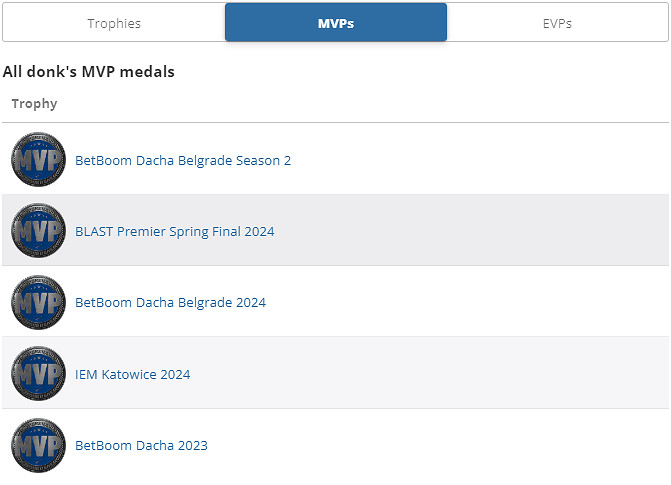Click the MVP medal for BetBoom Dacha Belgrade 2024
This screenshot has width=671, height=485.
point(38,302)
